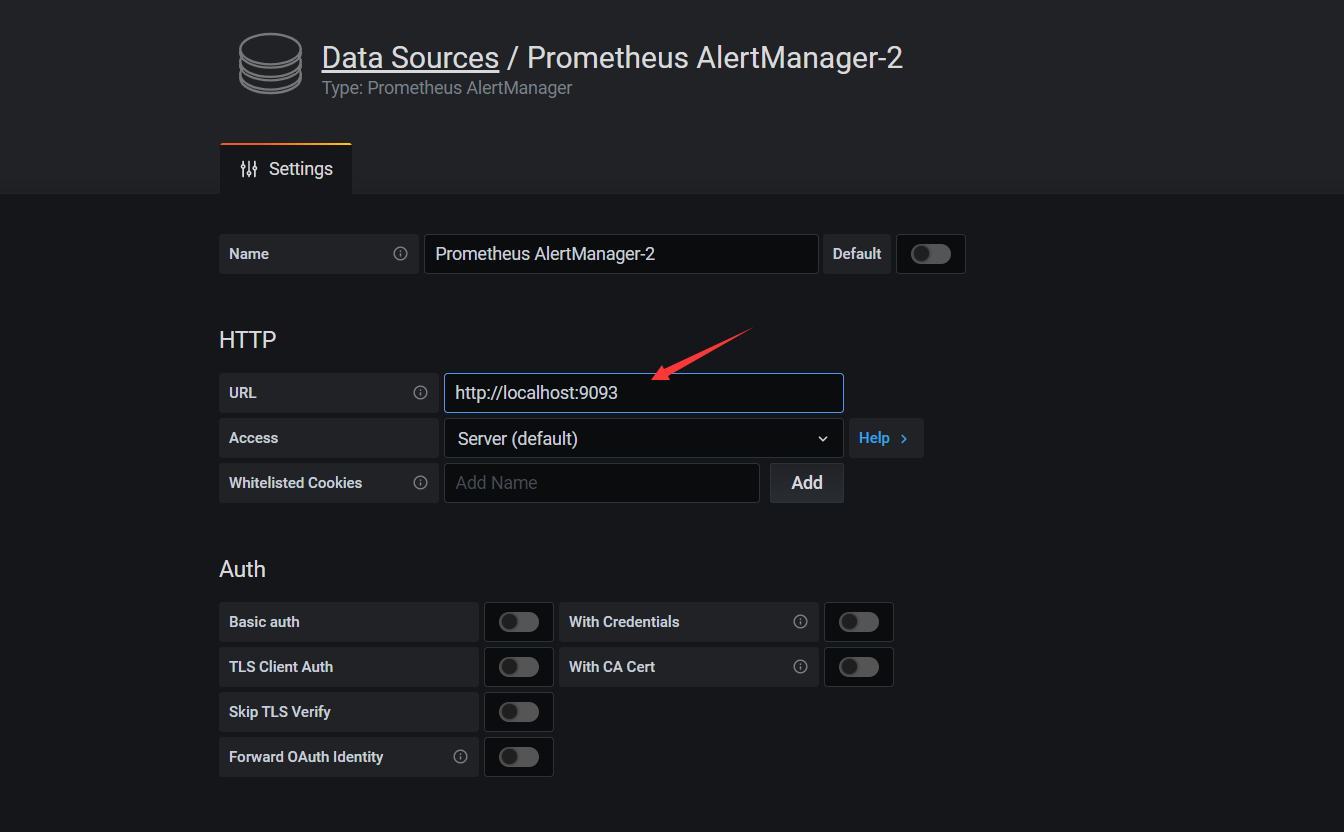
Task: Open the Data Sources breadcrumb link
Action: click(x=410, y=57)
